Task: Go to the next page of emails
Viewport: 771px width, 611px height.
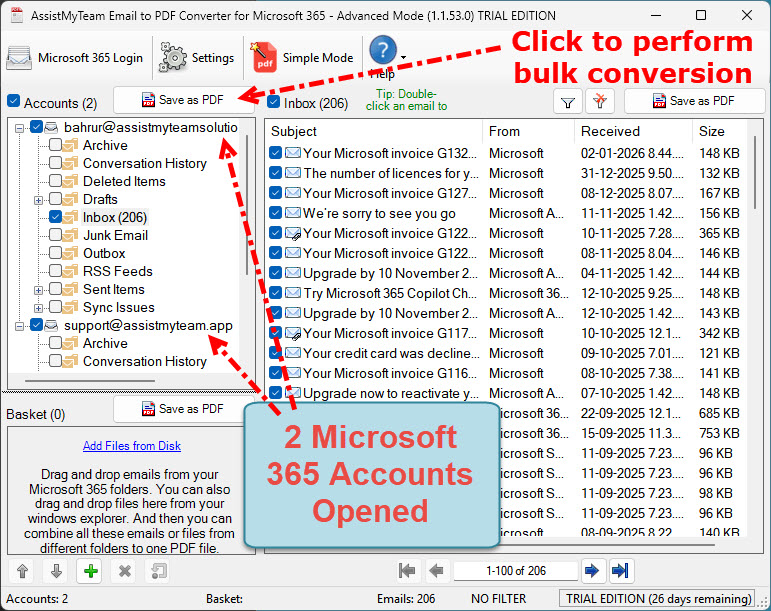Action: tap(592, 571)
